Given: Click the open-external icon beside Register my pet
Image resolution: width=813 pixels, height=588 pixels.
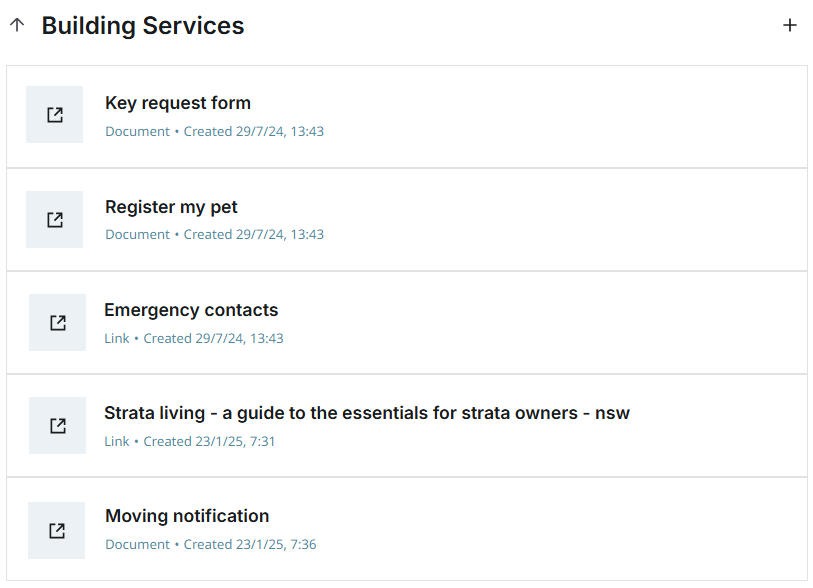Looking at the screenshot, I should point(55,219).
